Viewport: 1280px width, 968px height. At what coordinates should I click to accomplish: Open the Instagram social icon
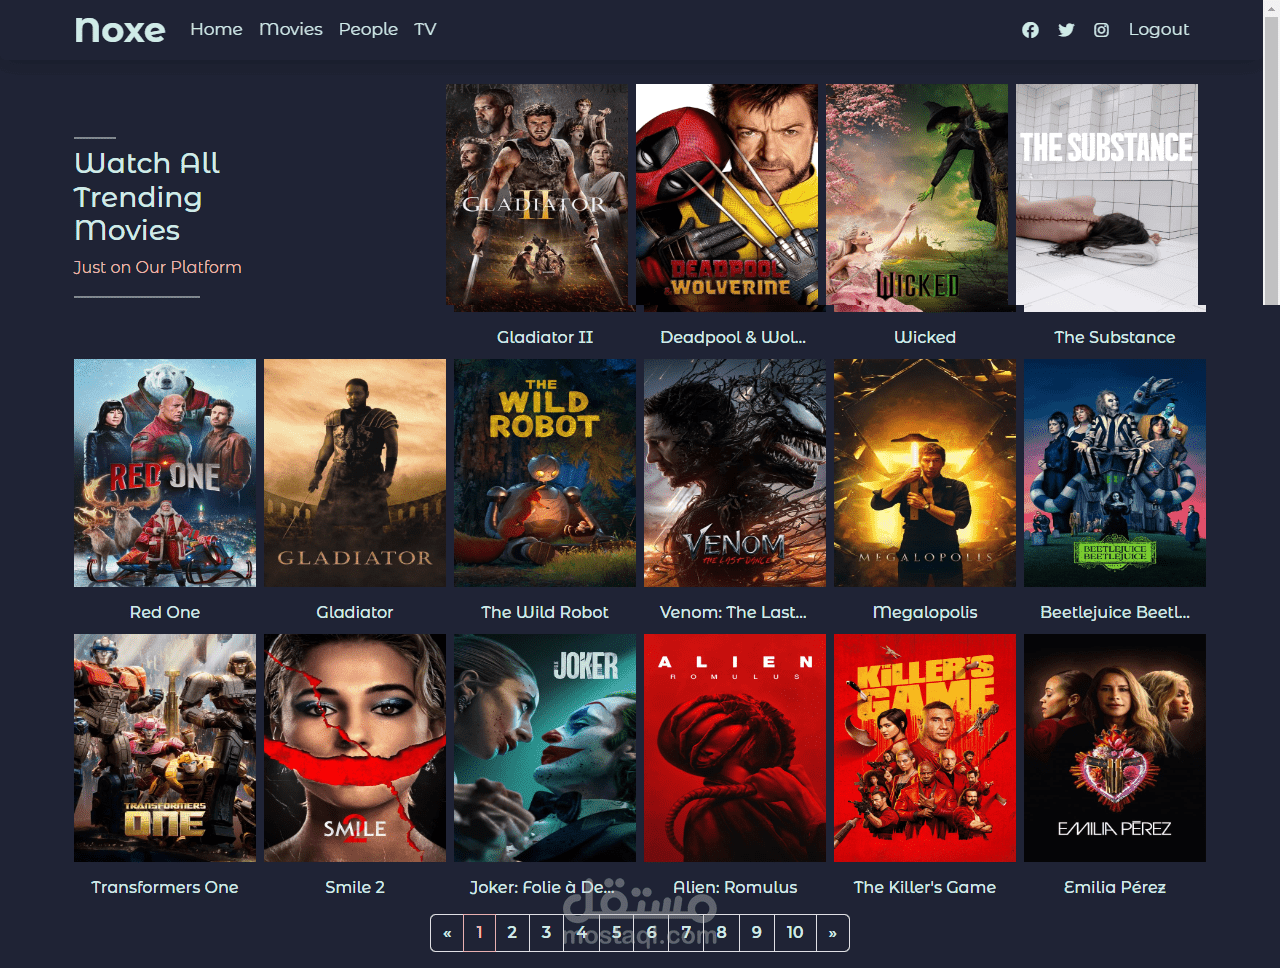(x=1101, y=30)
